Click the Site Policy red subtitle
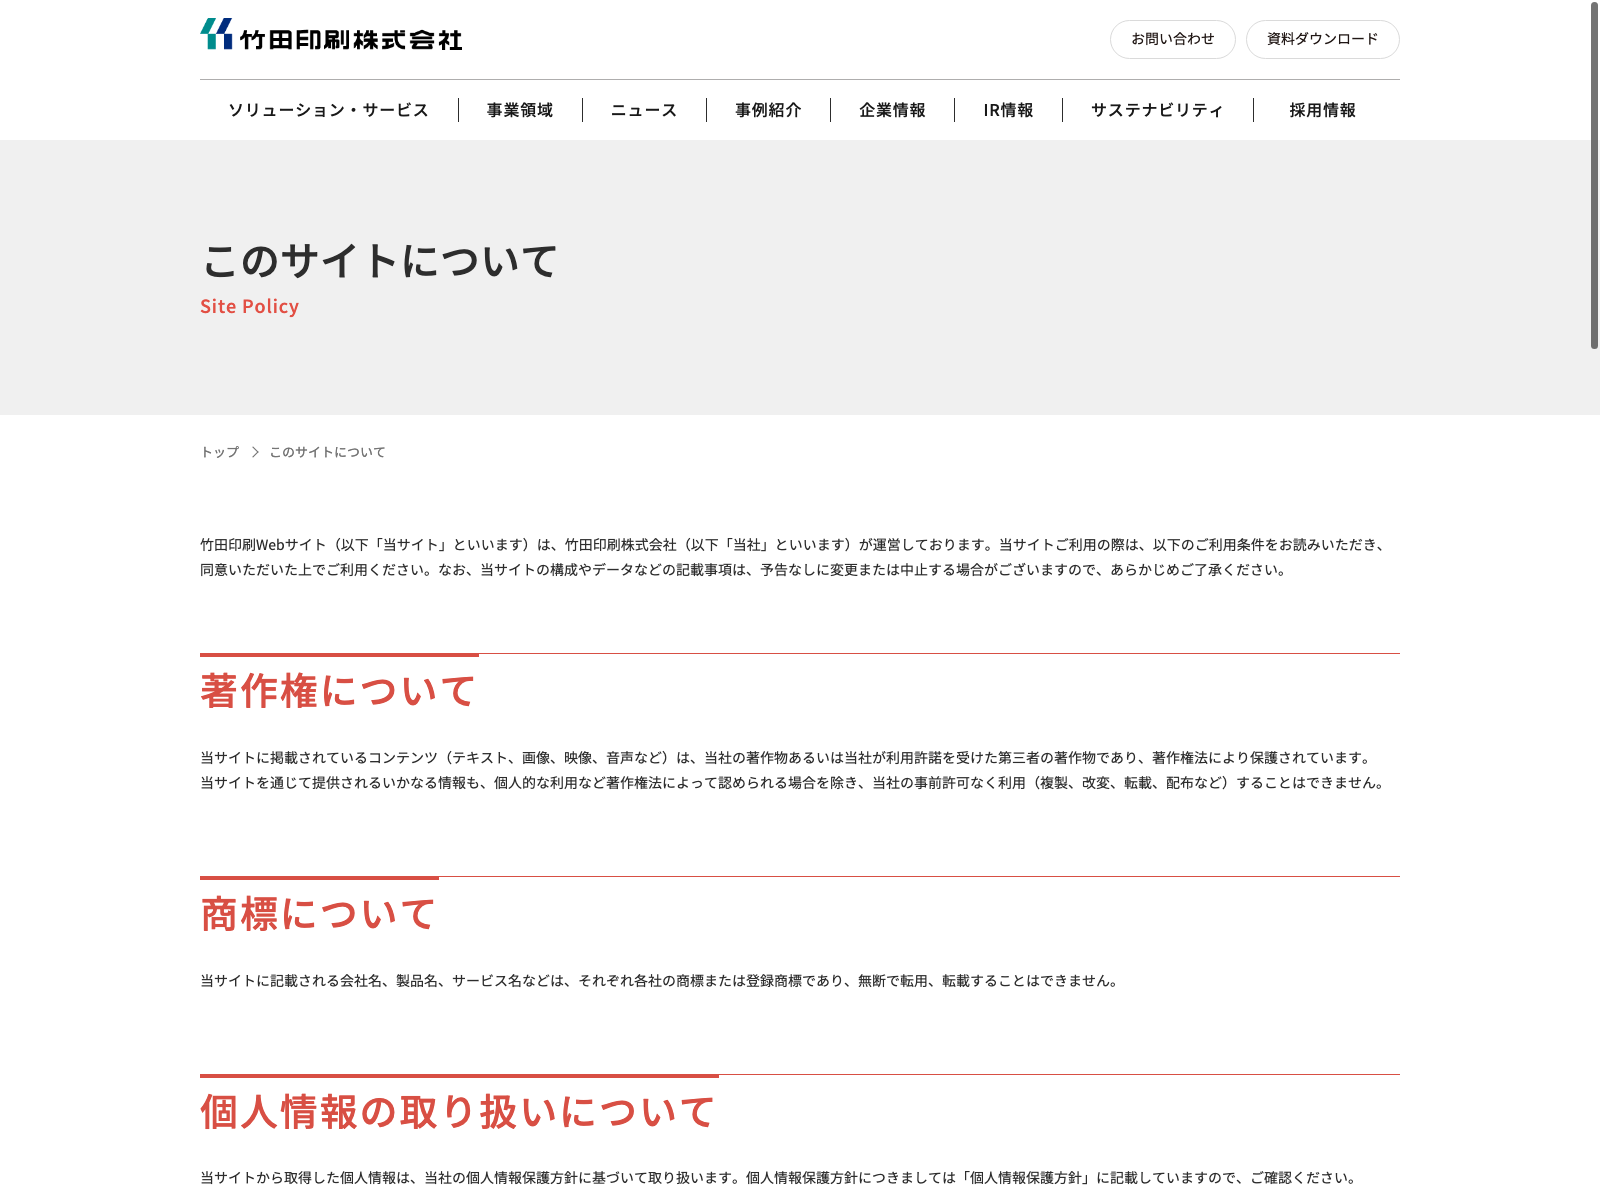Image resolution: width=1600 pixels, height=1200 pixels. [x=249, y=306]
